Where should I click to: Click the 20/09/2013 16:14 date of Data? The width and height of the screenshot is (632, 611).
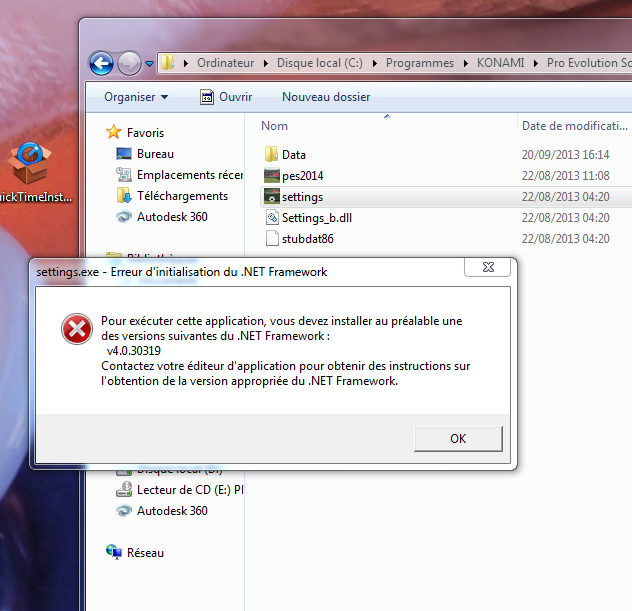pos(565,155)
